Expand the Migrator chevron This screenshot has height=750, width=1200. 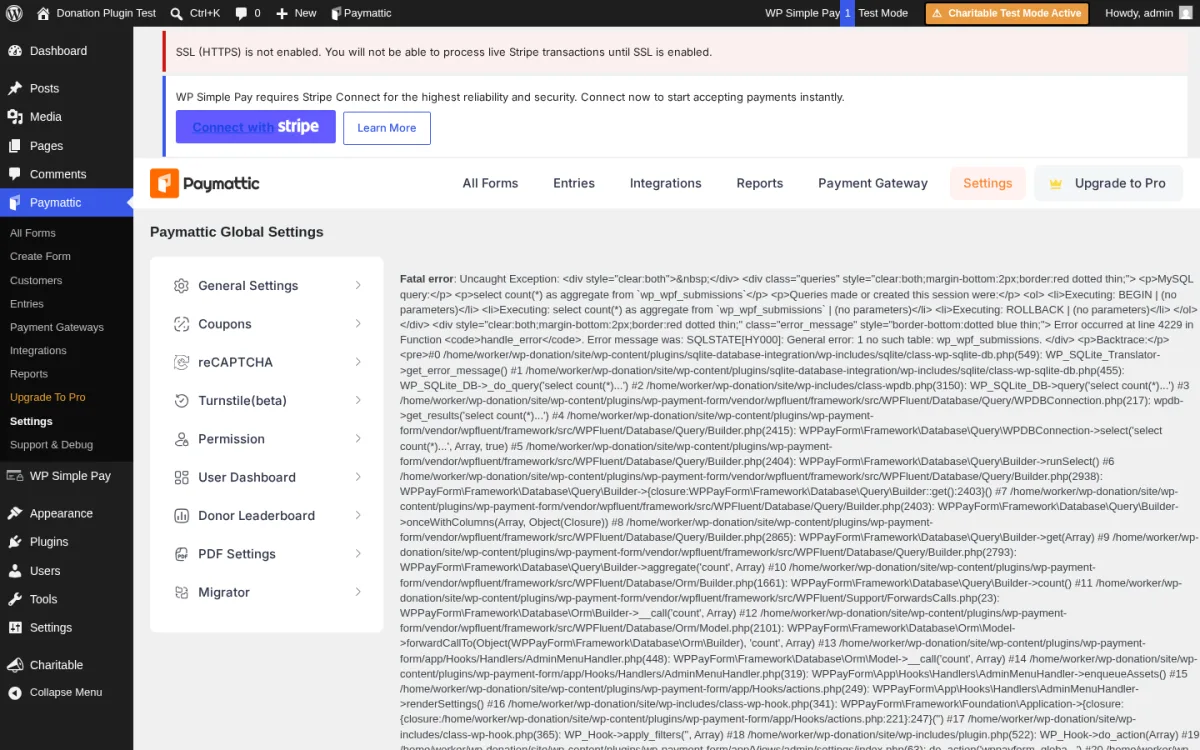(x=358, y=592)
